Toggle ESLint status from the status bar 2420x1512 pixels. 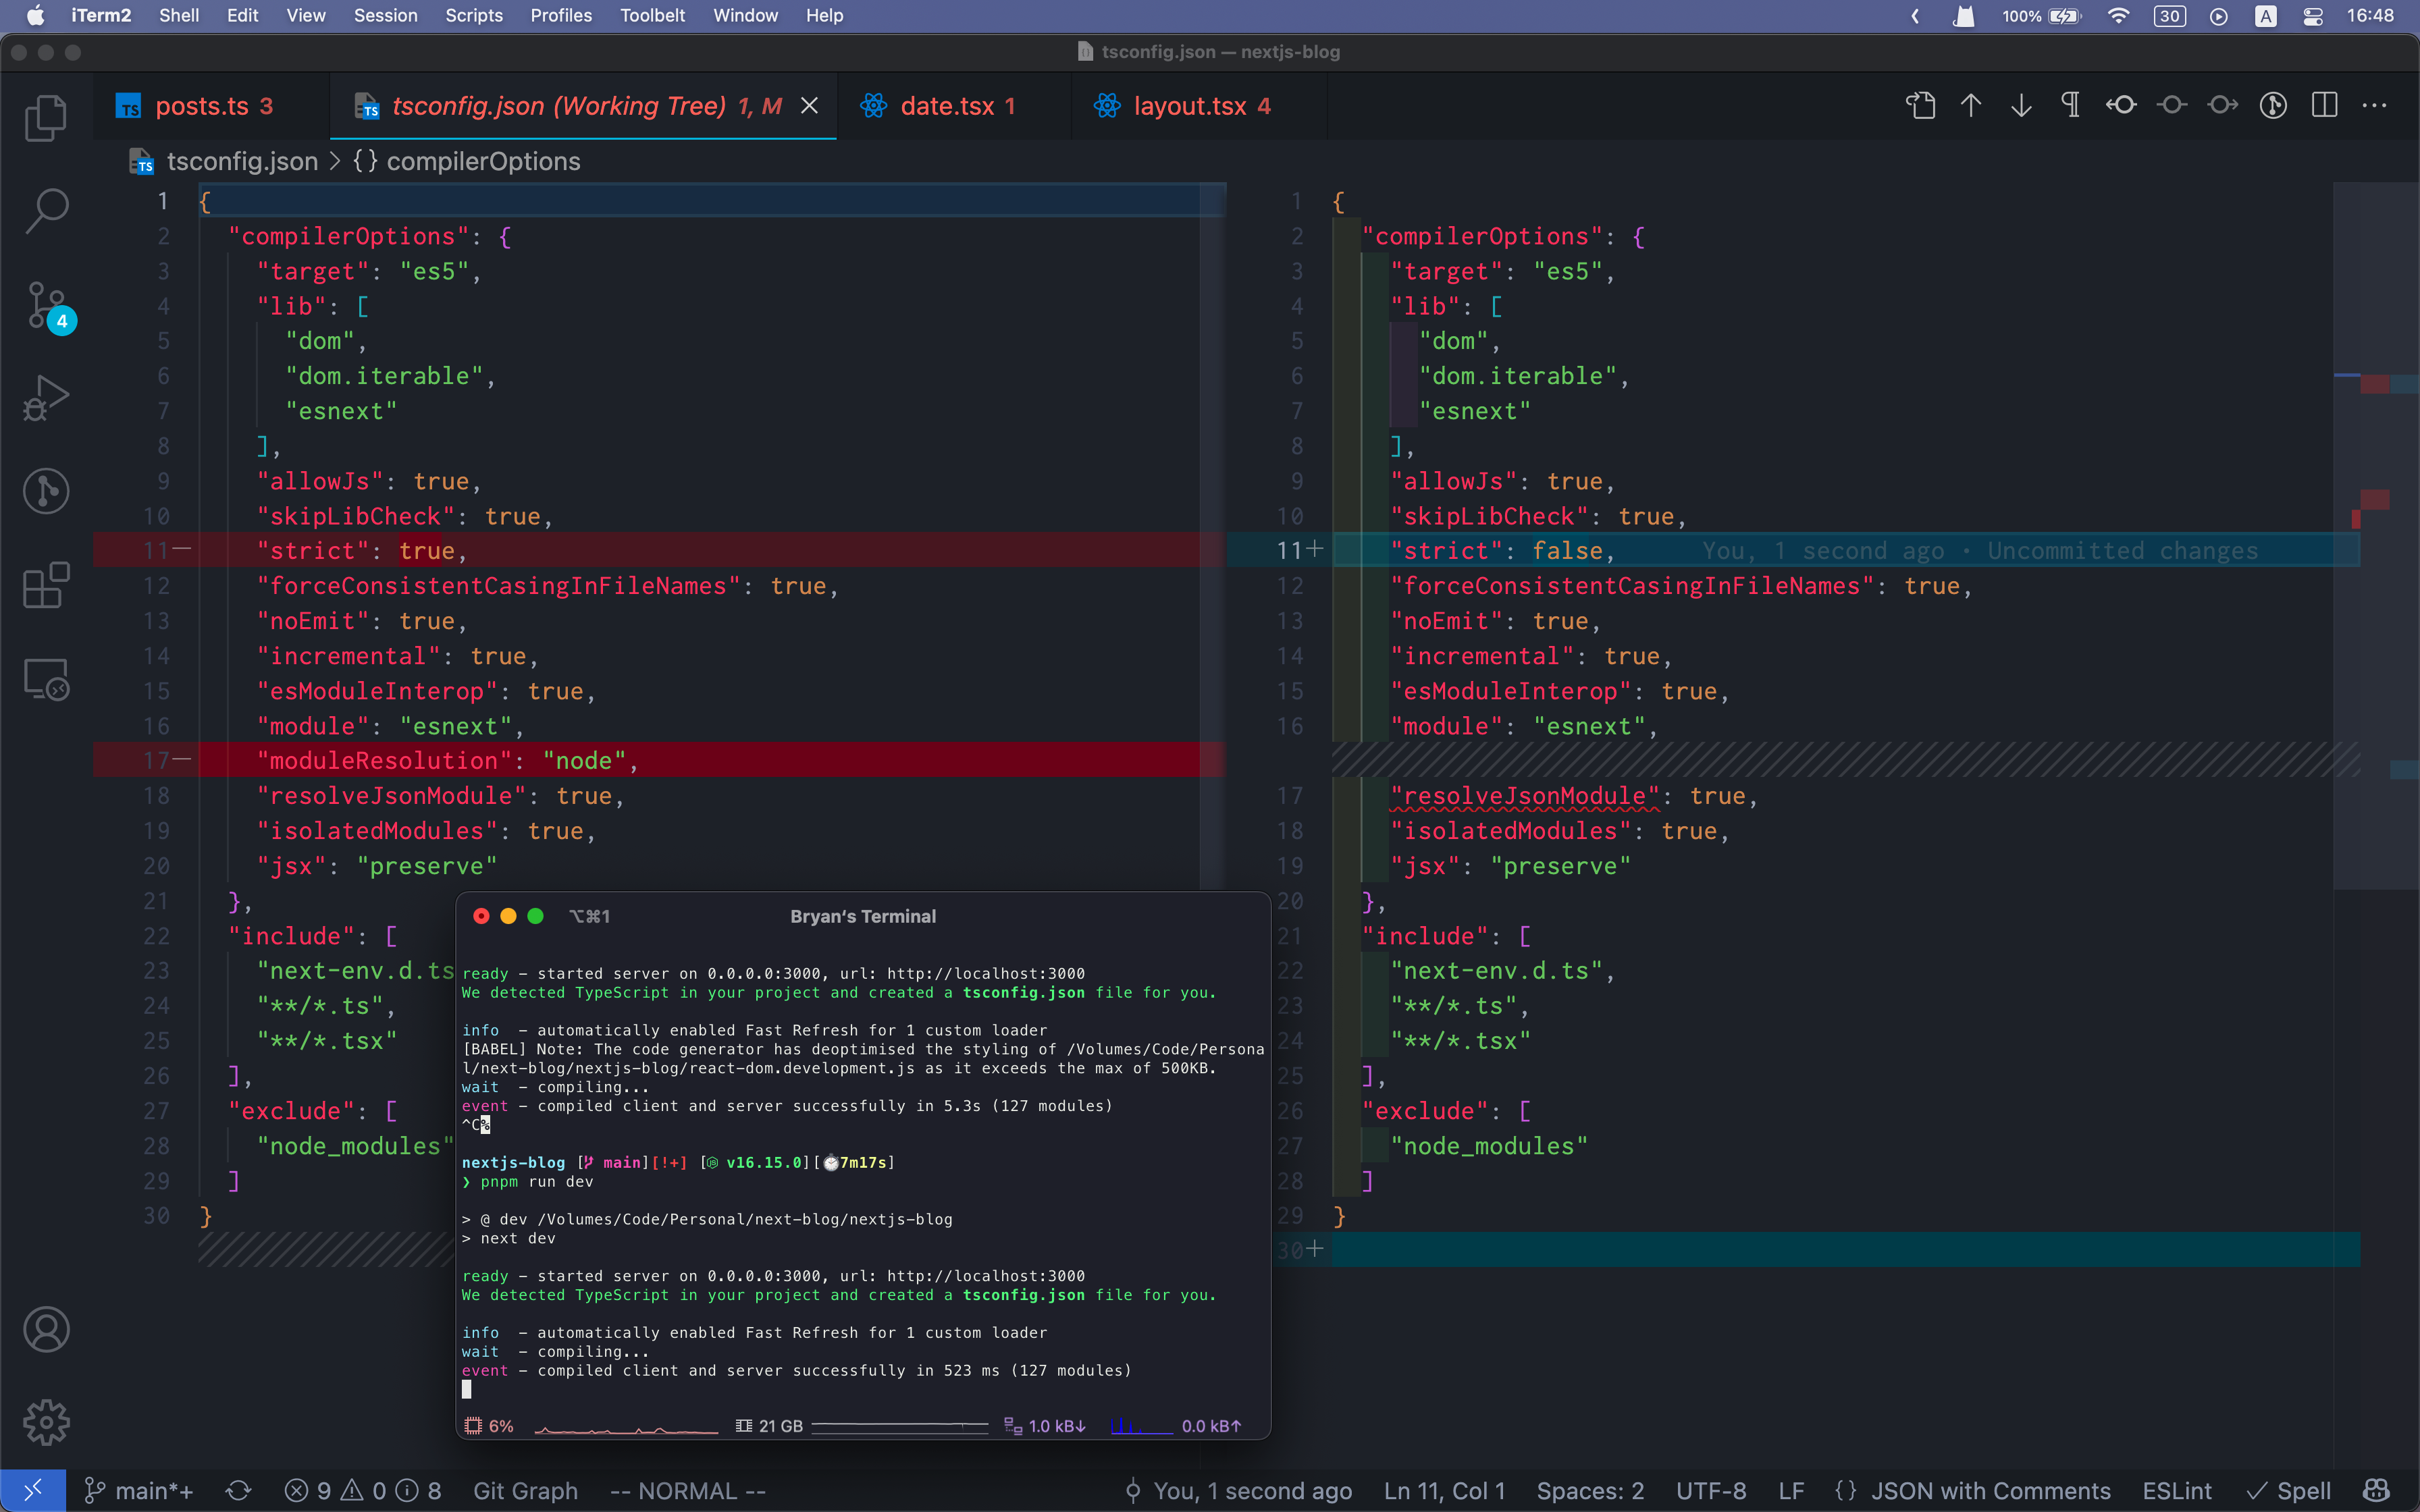[x=2177, y=1490]
